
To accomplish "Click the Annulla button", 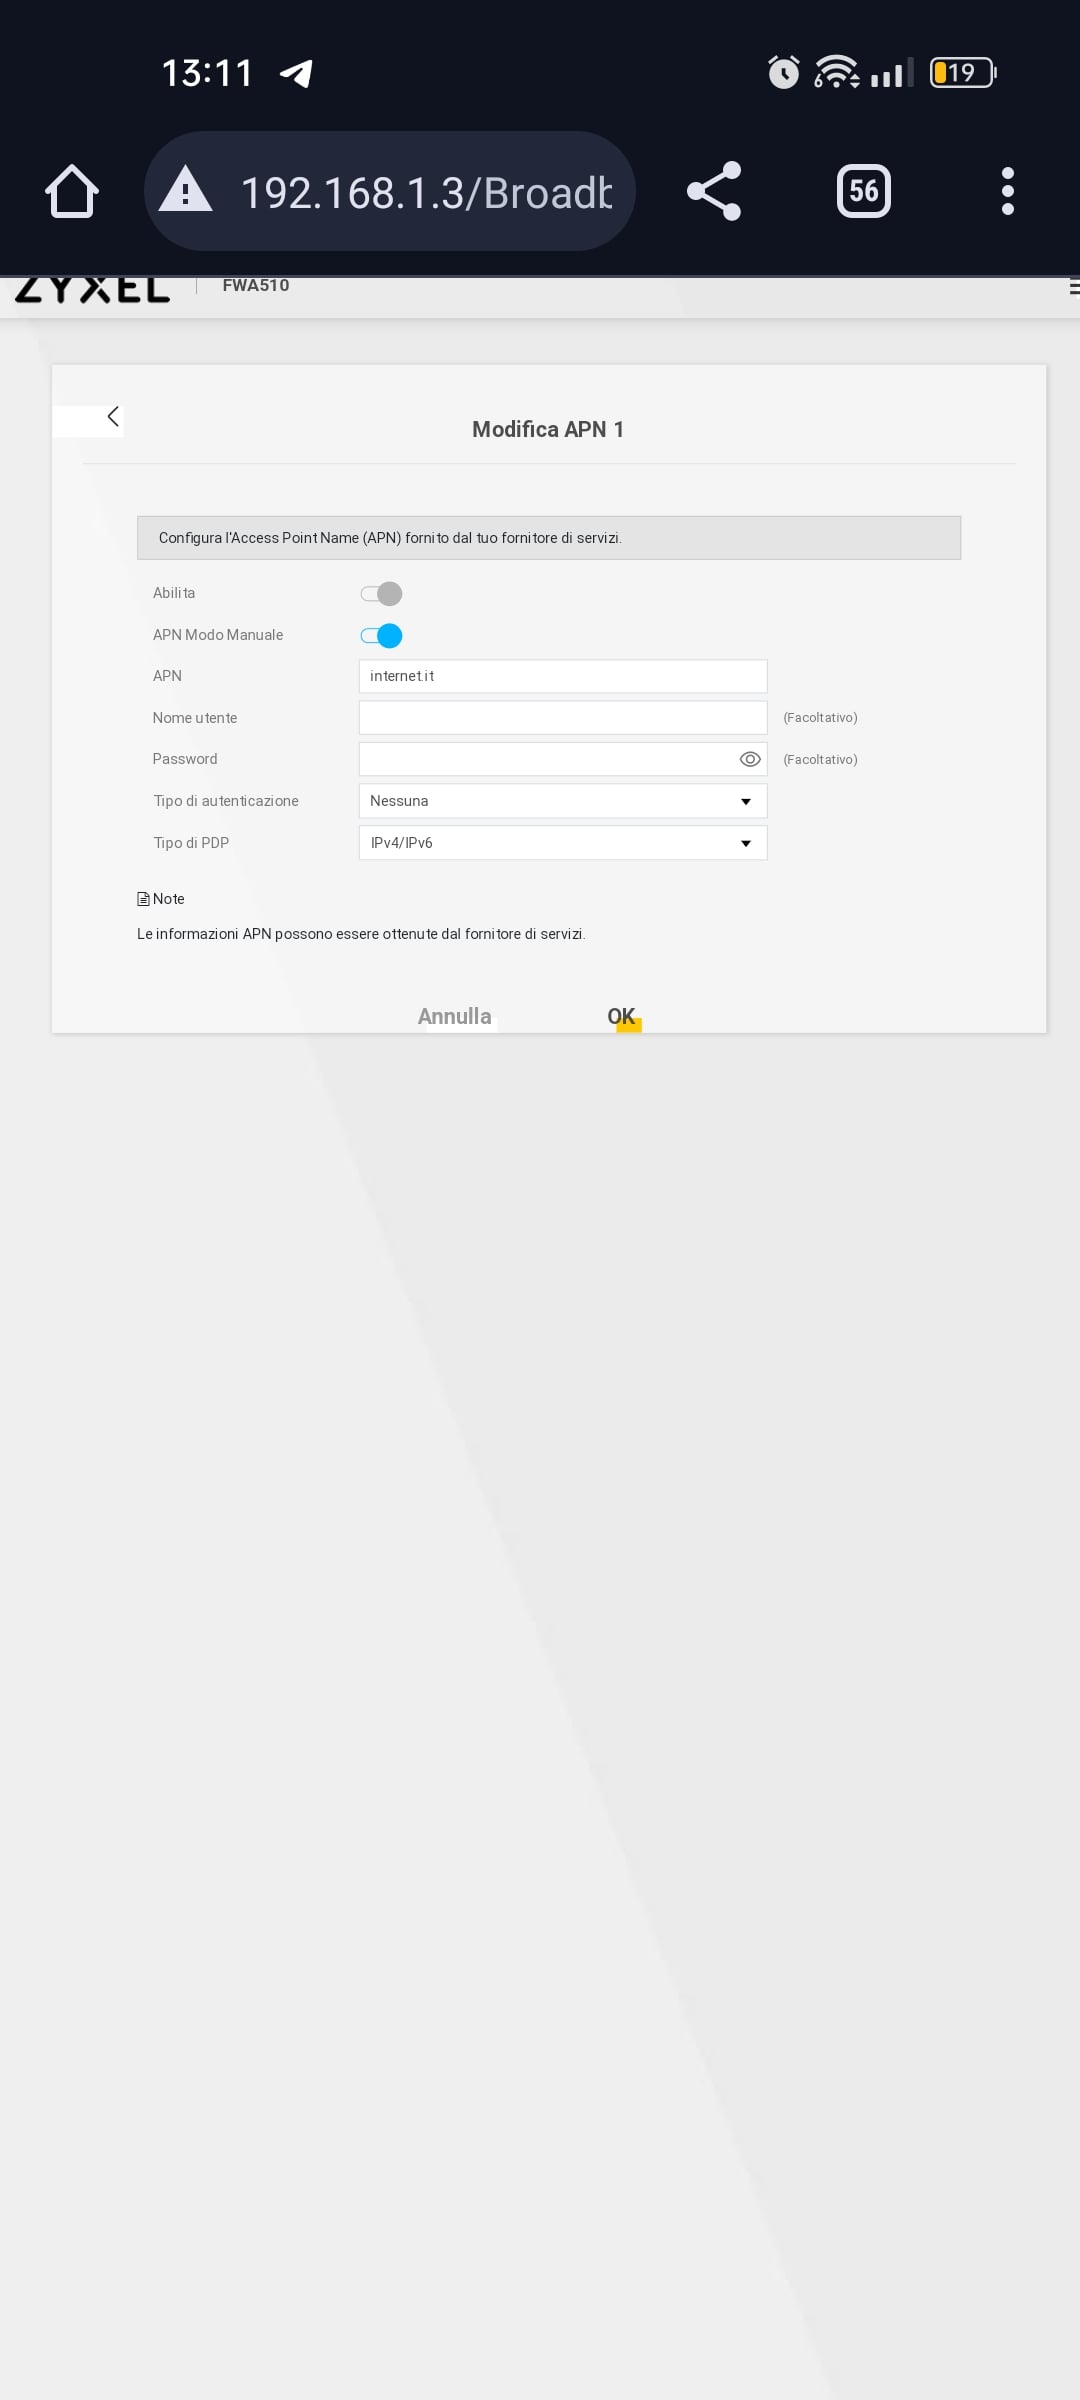I will tap(455, 1016).
